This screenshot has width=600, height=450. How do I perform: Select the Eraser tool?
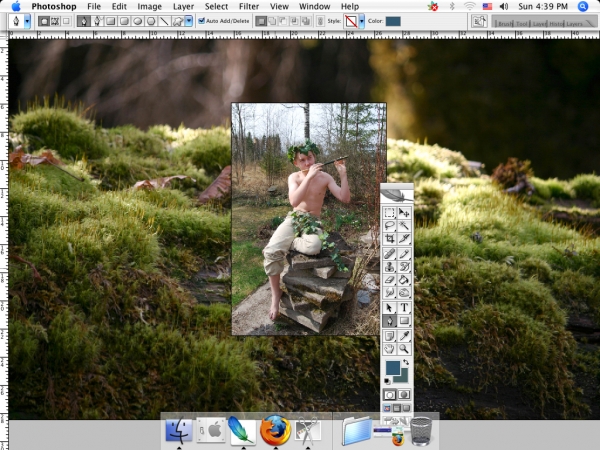point(390,280)
